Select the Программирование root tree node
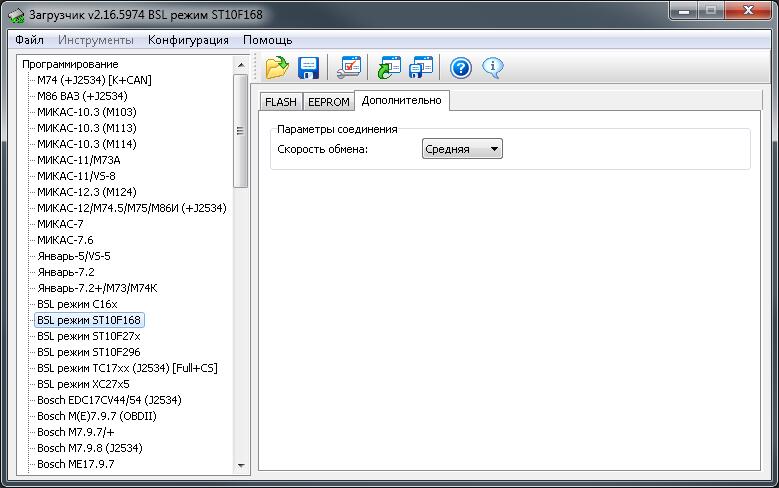 tap(70, 64)
